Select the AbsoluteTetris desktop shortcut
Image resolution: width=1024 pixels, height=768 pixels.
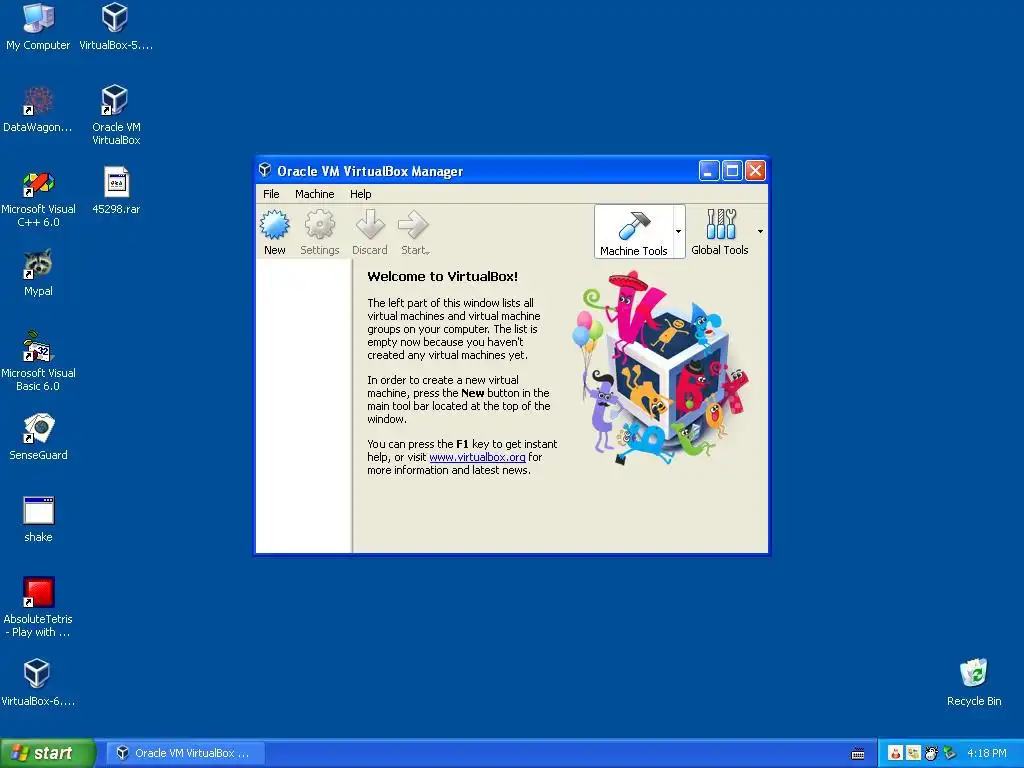tap(38, 607)
